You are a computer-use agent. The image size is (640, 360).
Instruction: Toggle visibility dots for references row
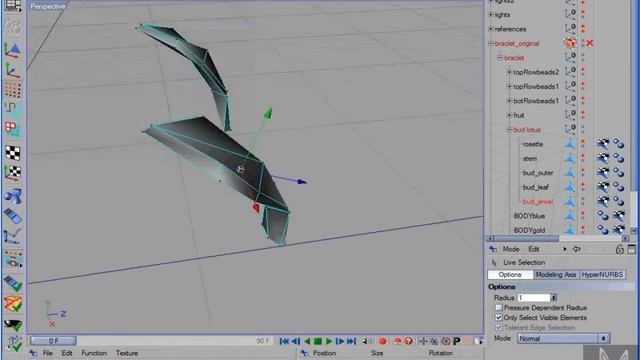(583, 29)
